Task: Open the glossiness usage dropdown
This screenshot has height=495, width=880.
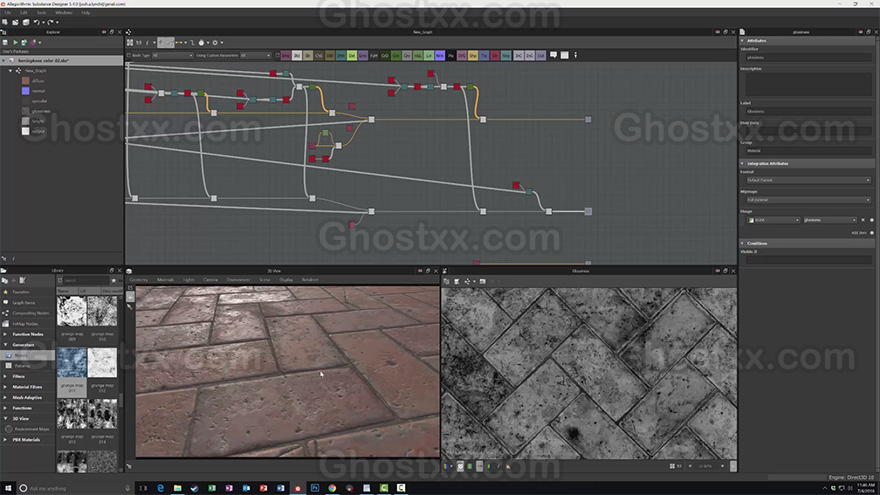Action: [830, 220]
